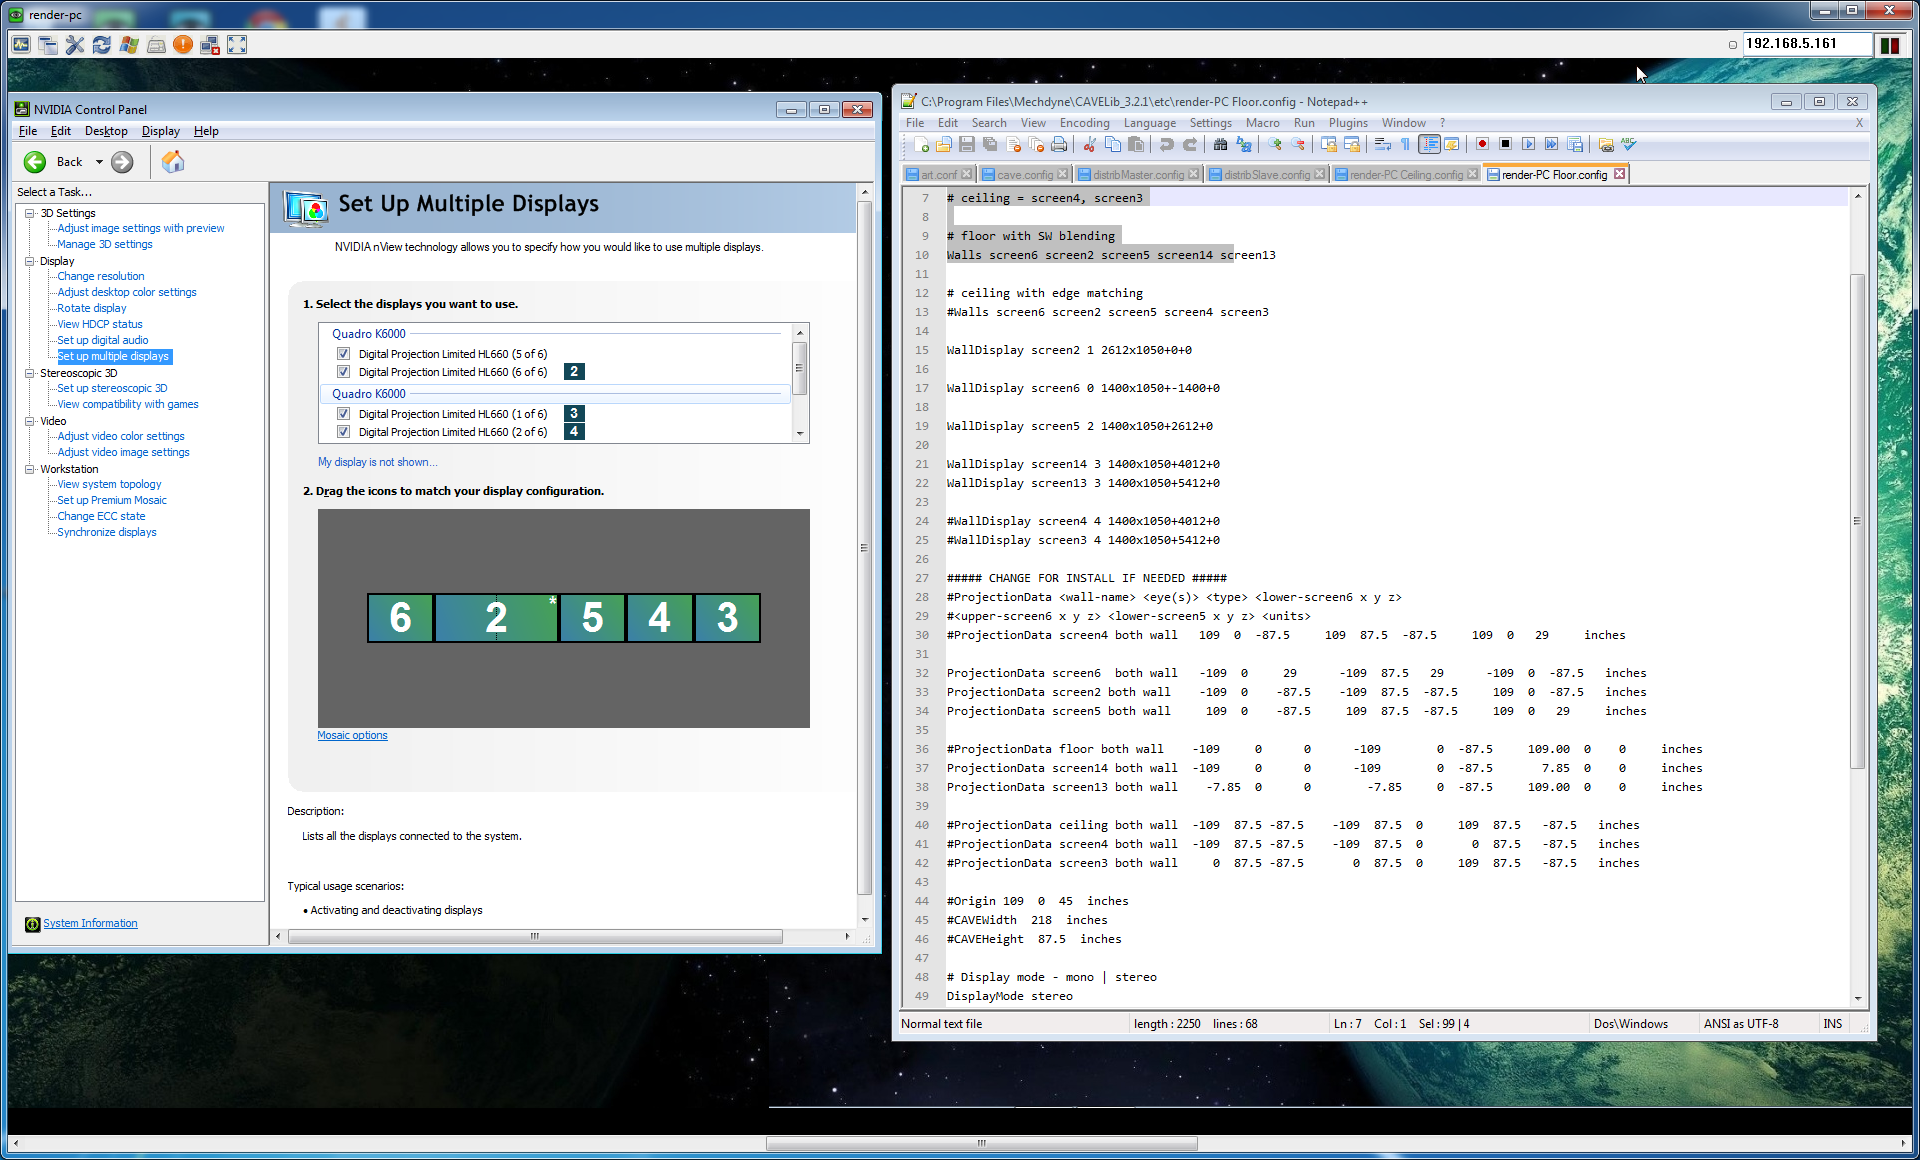Toggle the HL660 (1 of 6) display checkbox
Screen dimensions: 1920x1160
tap(344, 414)
